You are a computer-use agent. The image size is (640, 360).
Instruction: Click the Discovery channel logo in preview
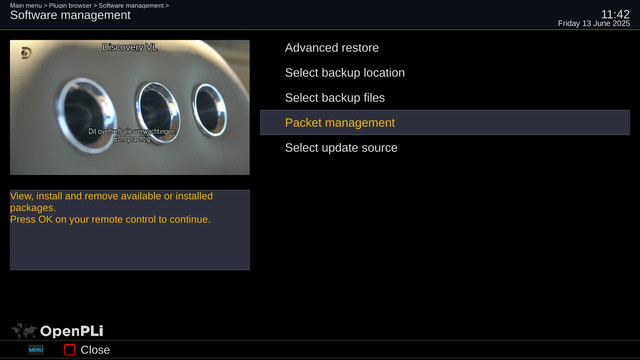26,53
